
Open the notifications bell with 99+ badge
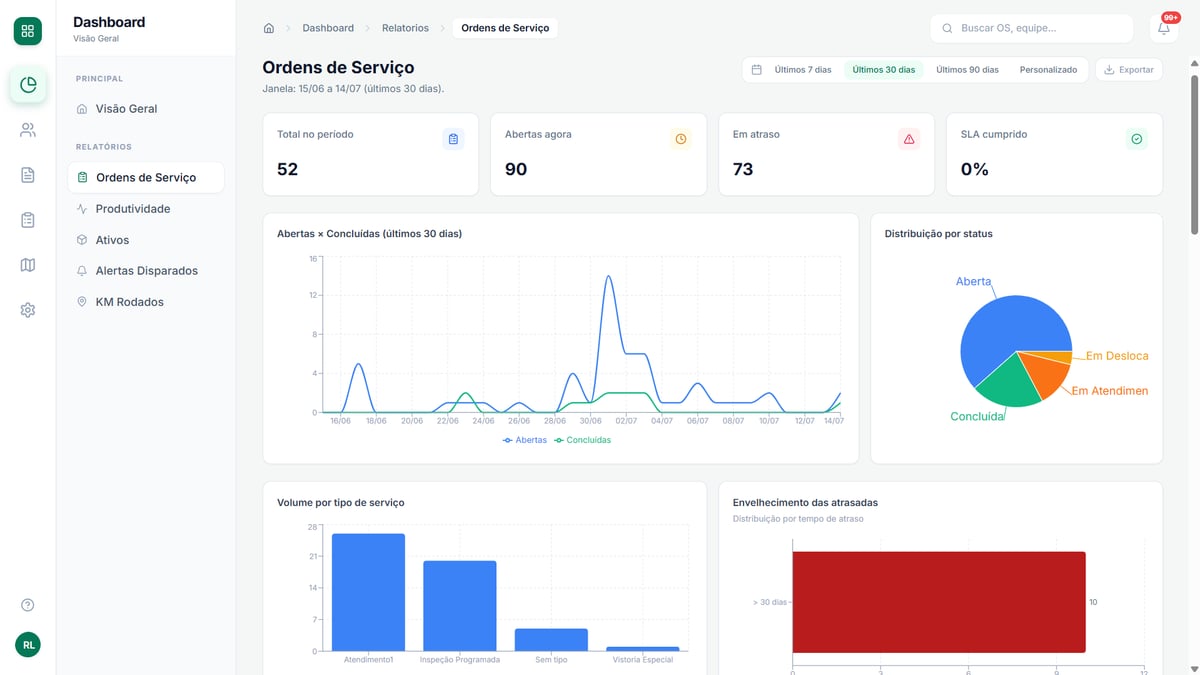click(x=1164, y=28)
